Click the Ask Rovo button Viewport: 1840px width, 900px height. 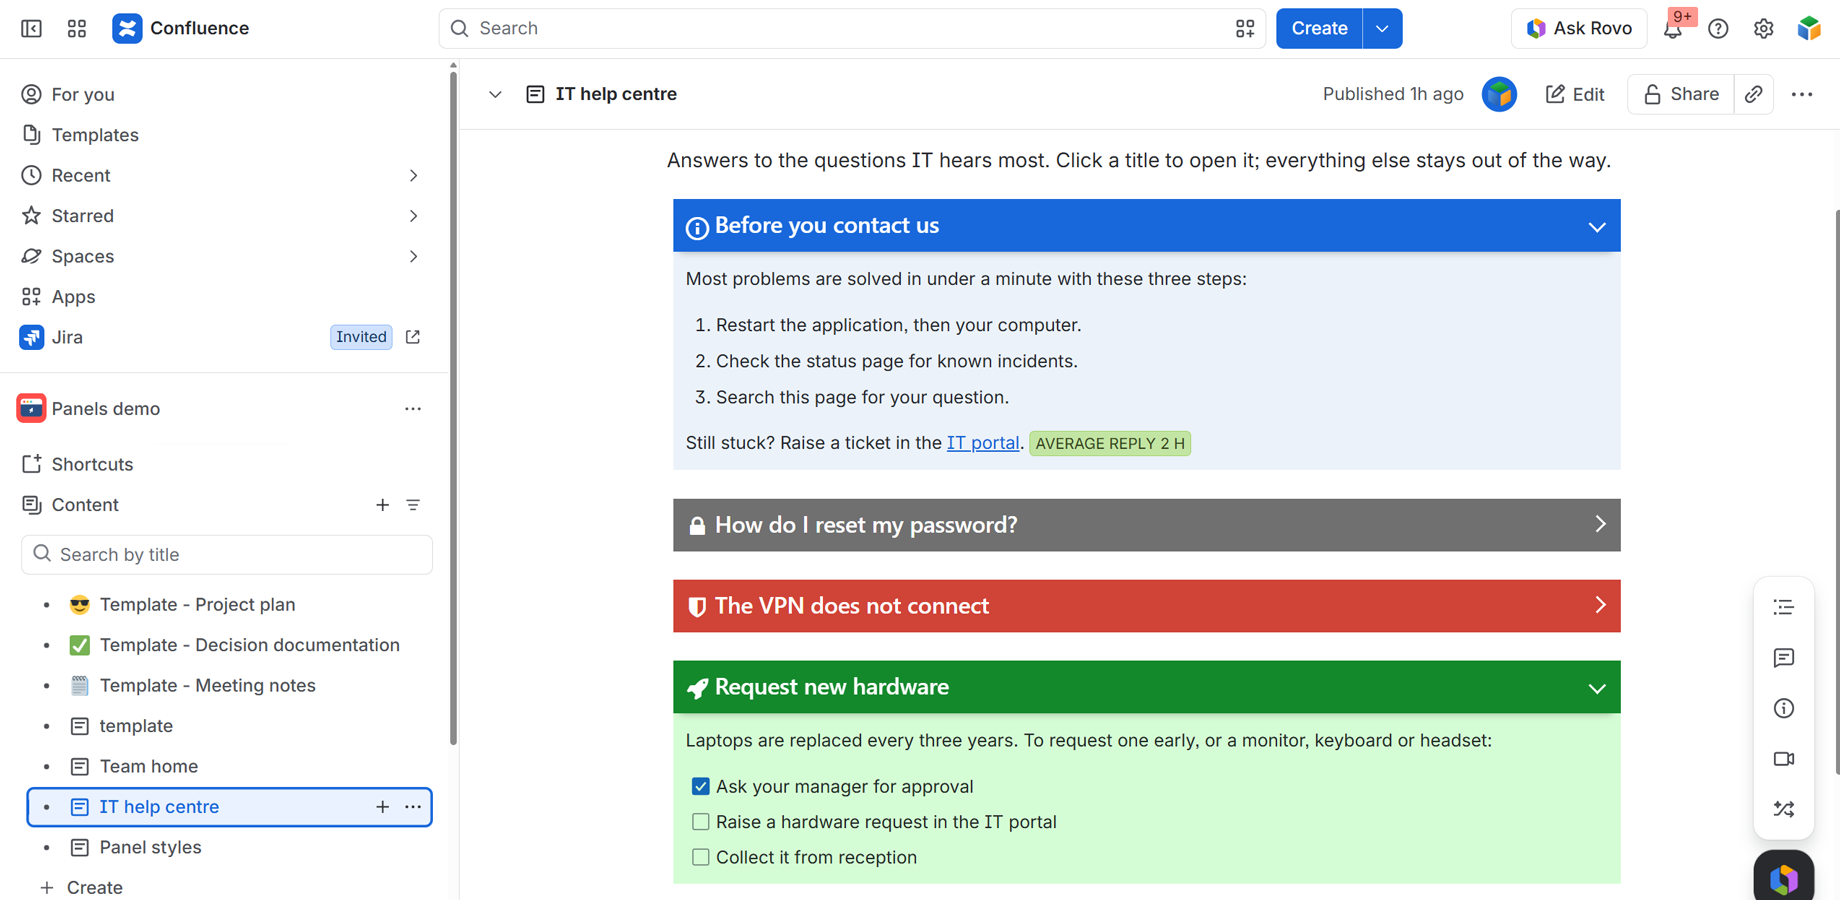coord(1579,29)
